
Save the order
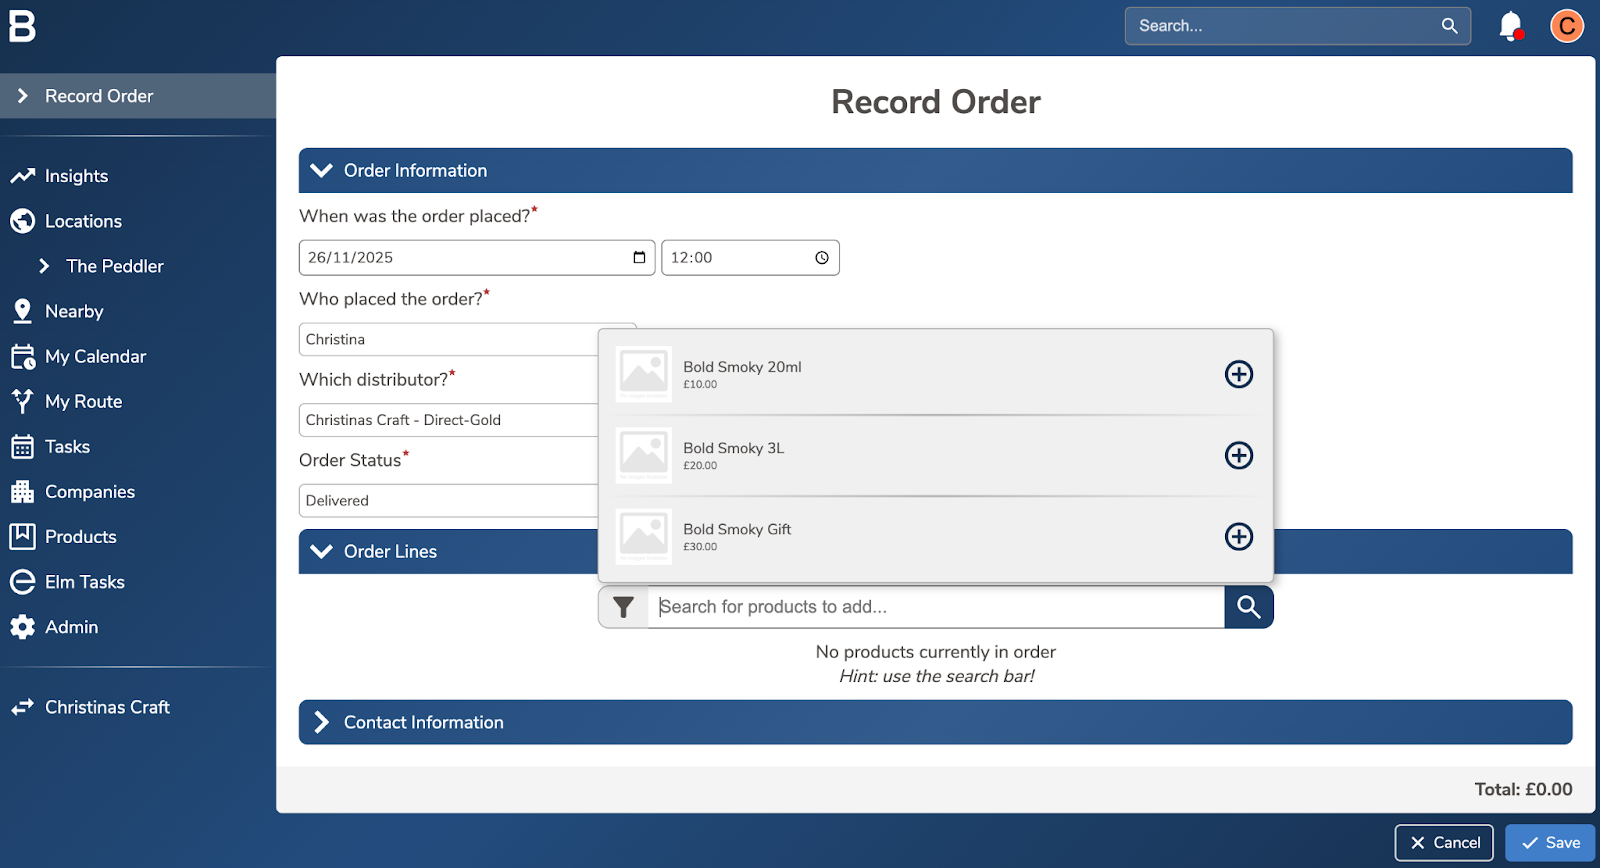pyautogui.click(x=1549, y=843)
